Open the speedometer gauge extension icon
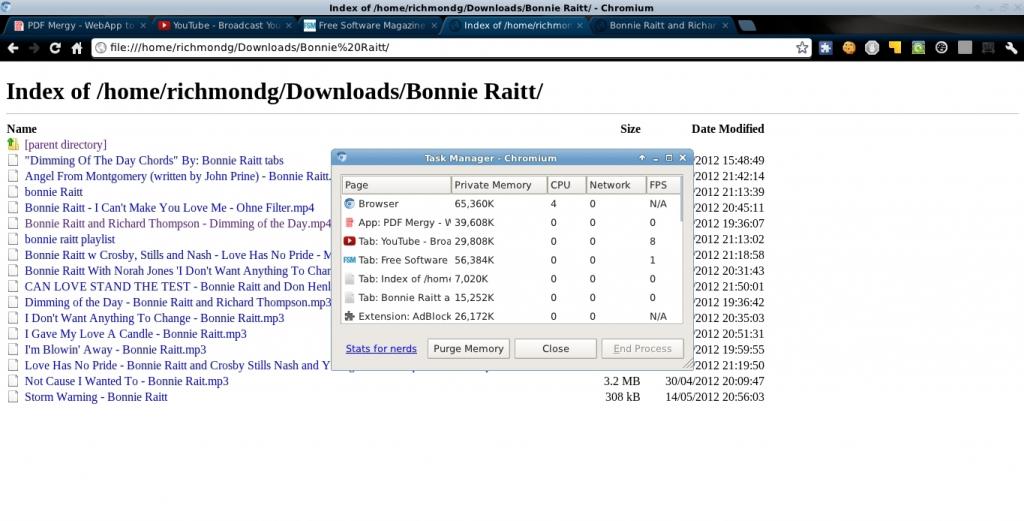 pyautogui.click(x=941, y=48)
